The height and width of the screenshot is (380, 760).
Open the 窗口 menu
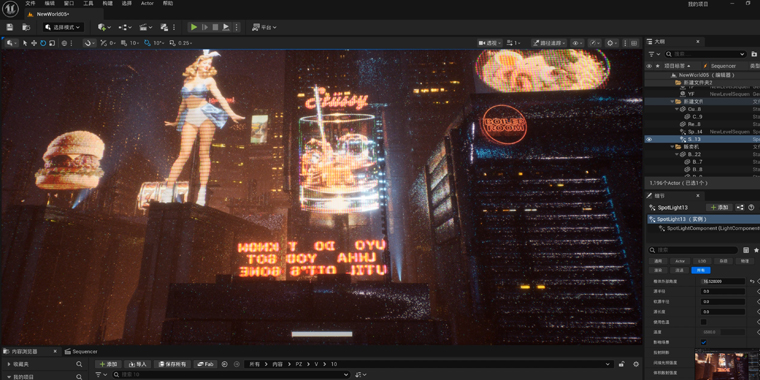click(69, 3)
